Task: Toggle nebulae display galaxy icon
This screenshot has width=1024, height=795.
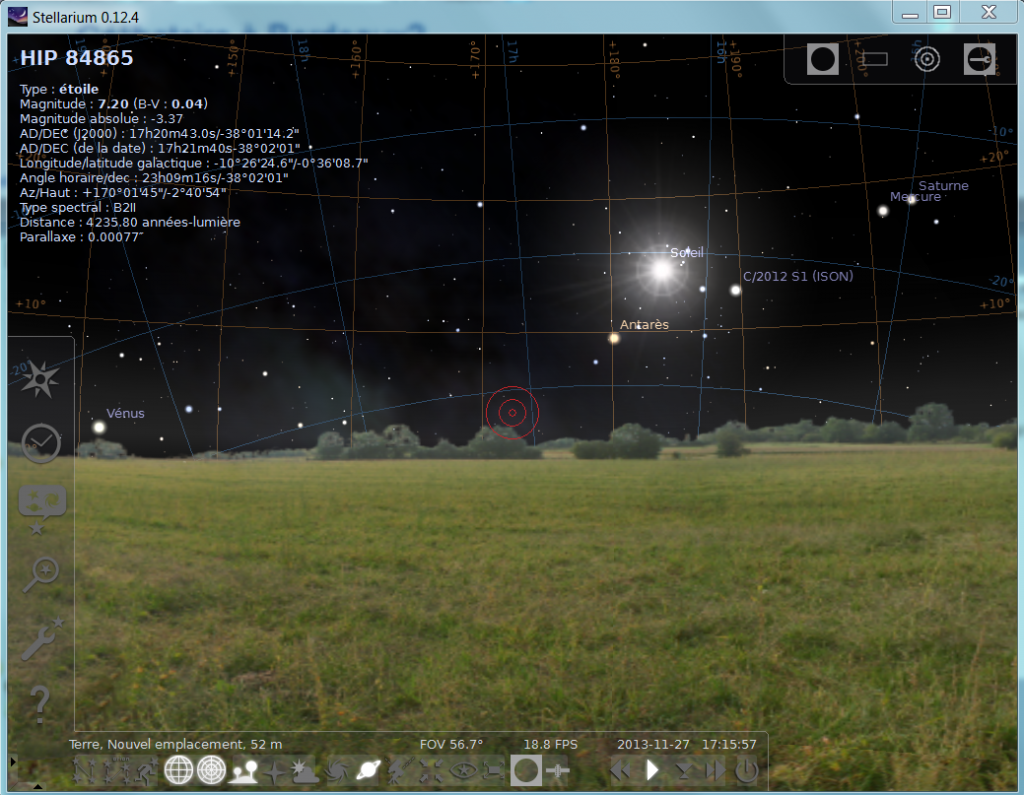Action: (x=337, y=771)
